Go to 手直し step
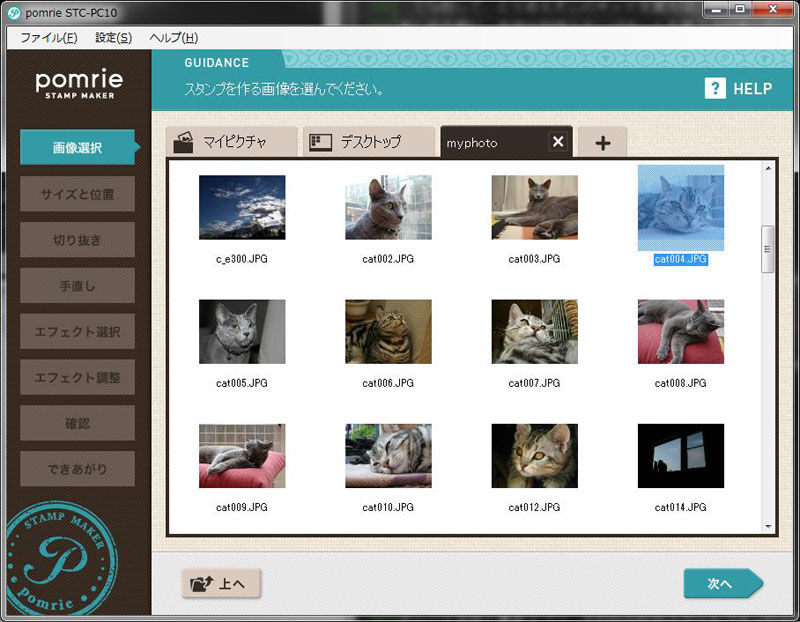Screen dimensions: 800x622 [x=78, y=286]
